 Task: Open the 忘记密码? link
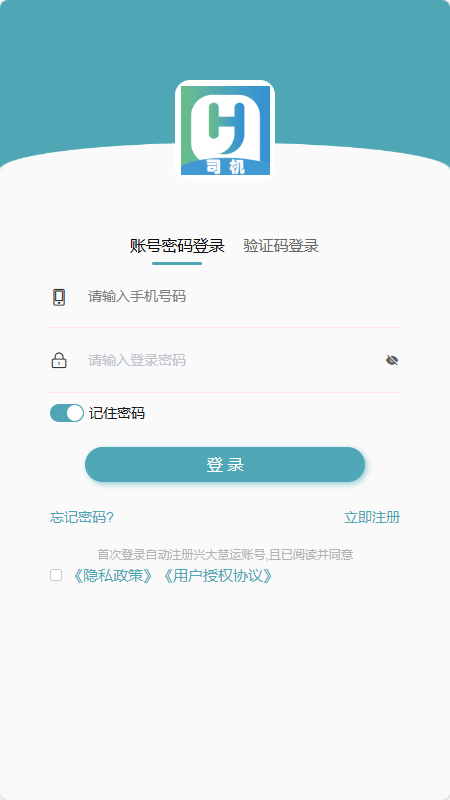[x=82, y=518]
